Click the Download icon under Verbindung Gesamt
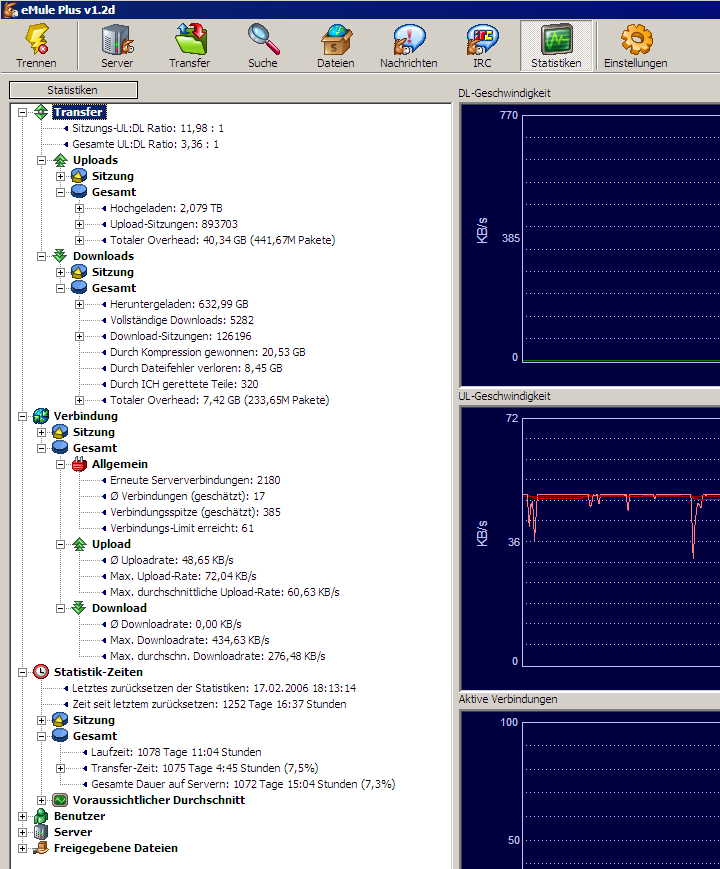 (x=79, y=609)
